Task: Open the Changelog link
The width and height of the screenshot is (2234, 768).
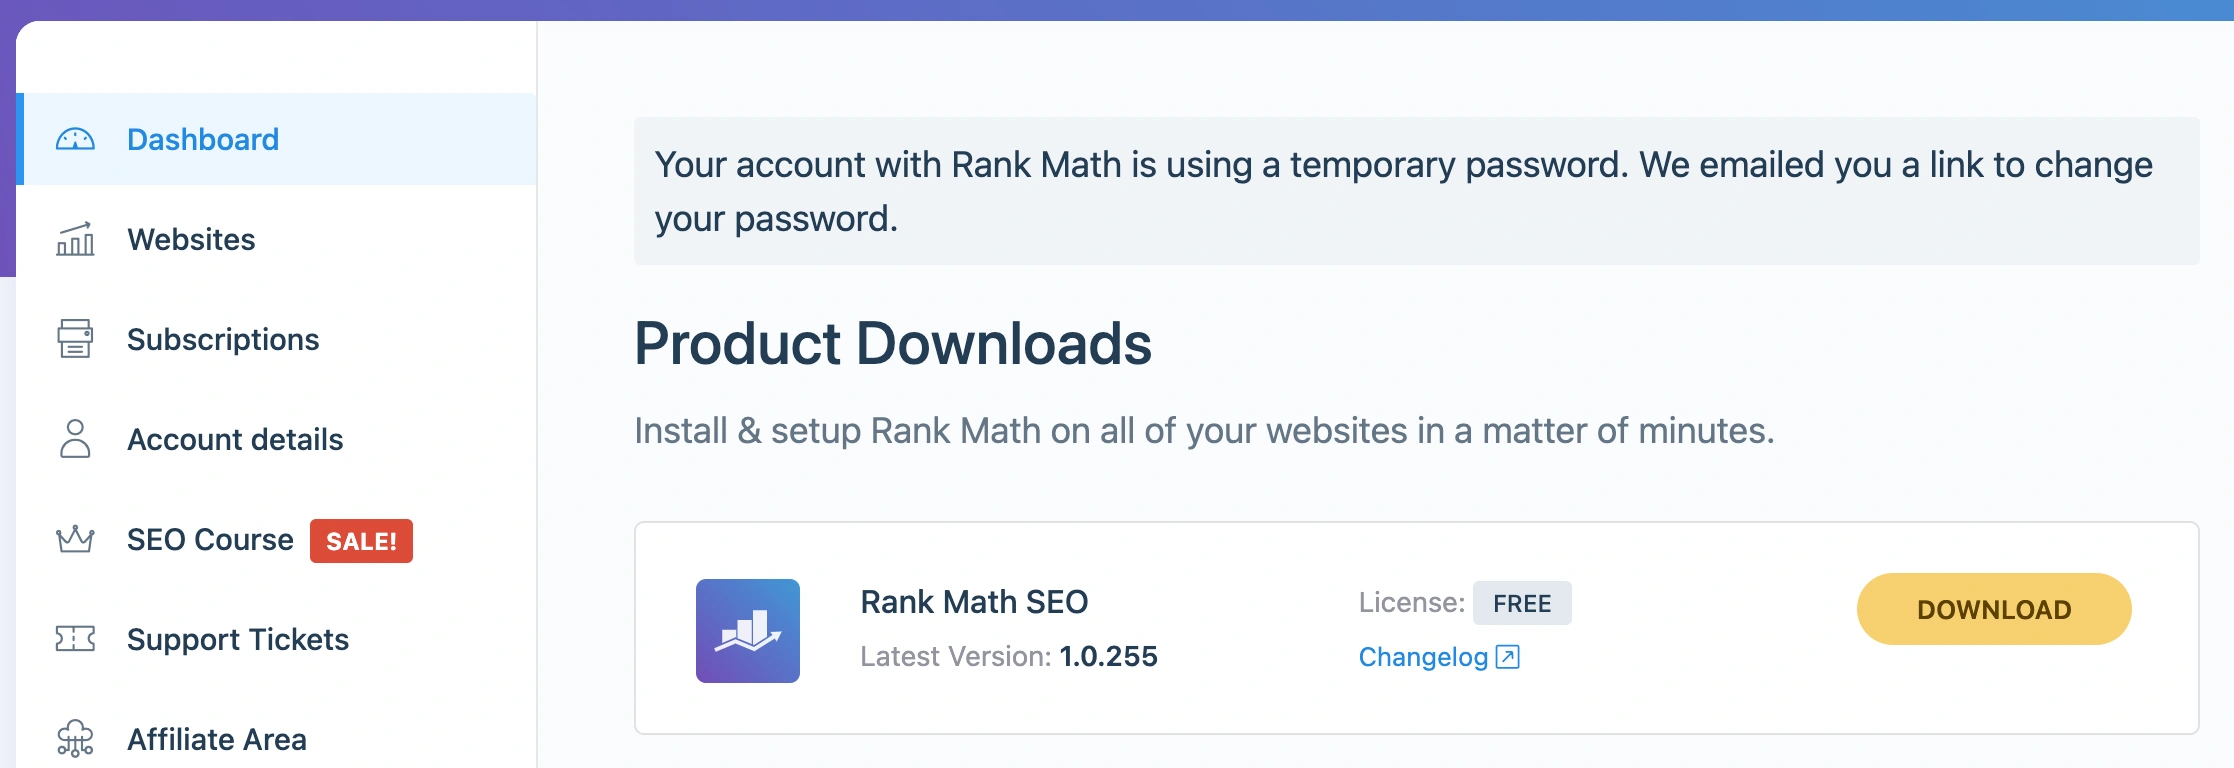Action: coord(1423,657)
